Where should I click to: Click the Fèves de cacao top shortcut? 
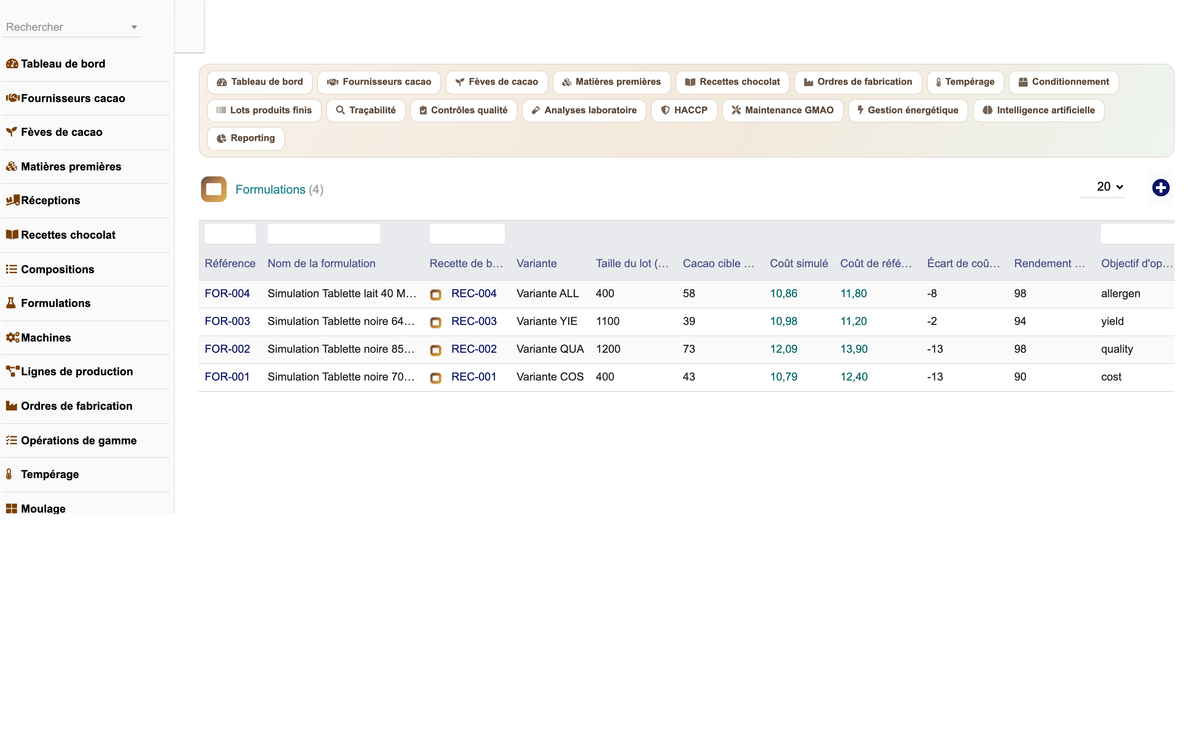497,82
